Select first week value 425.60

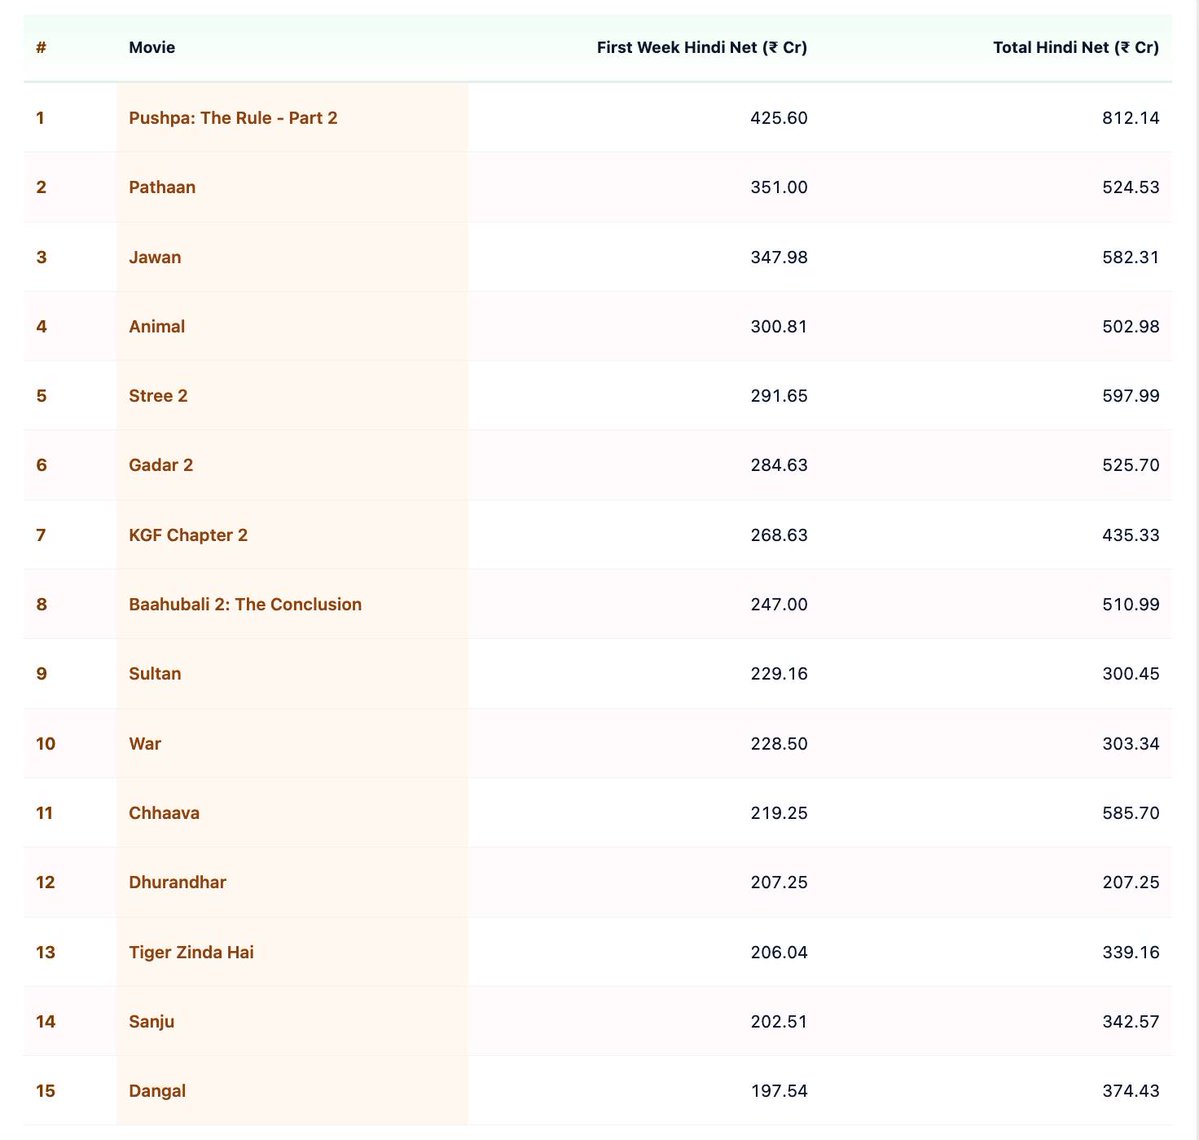tap(778, 118)
